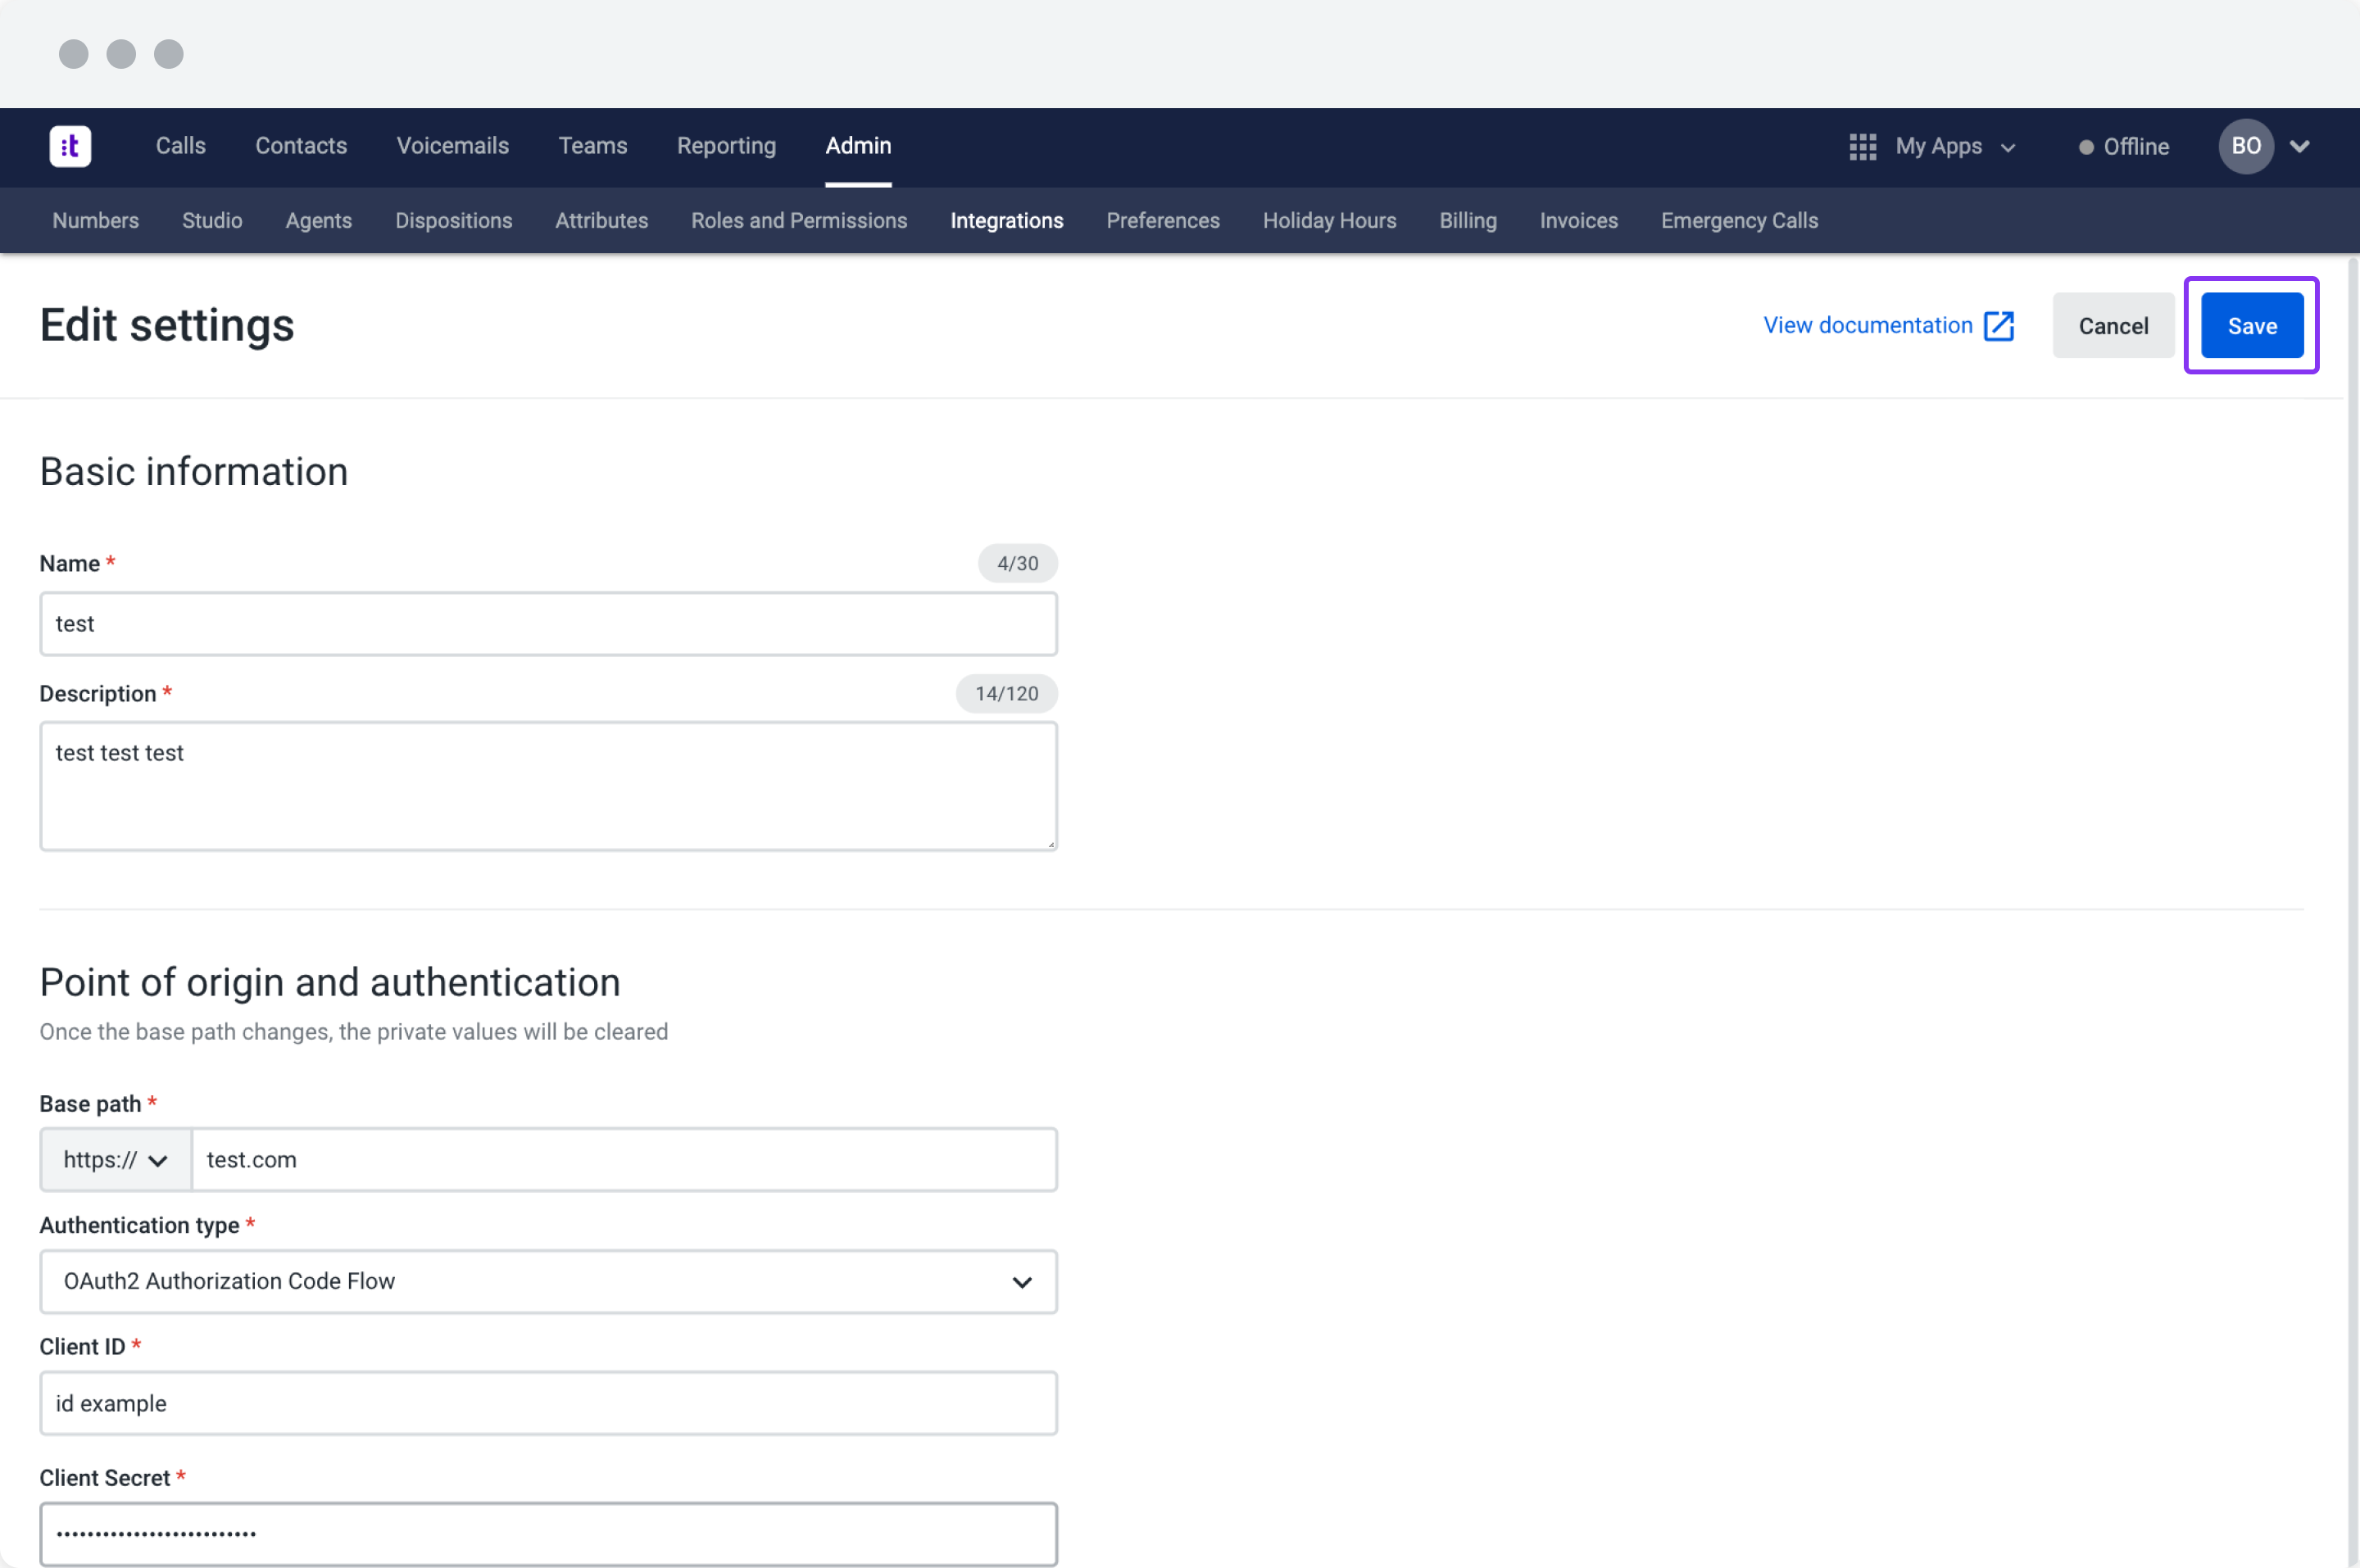Expand the chevron next to My Apps

click(2010, 146)
